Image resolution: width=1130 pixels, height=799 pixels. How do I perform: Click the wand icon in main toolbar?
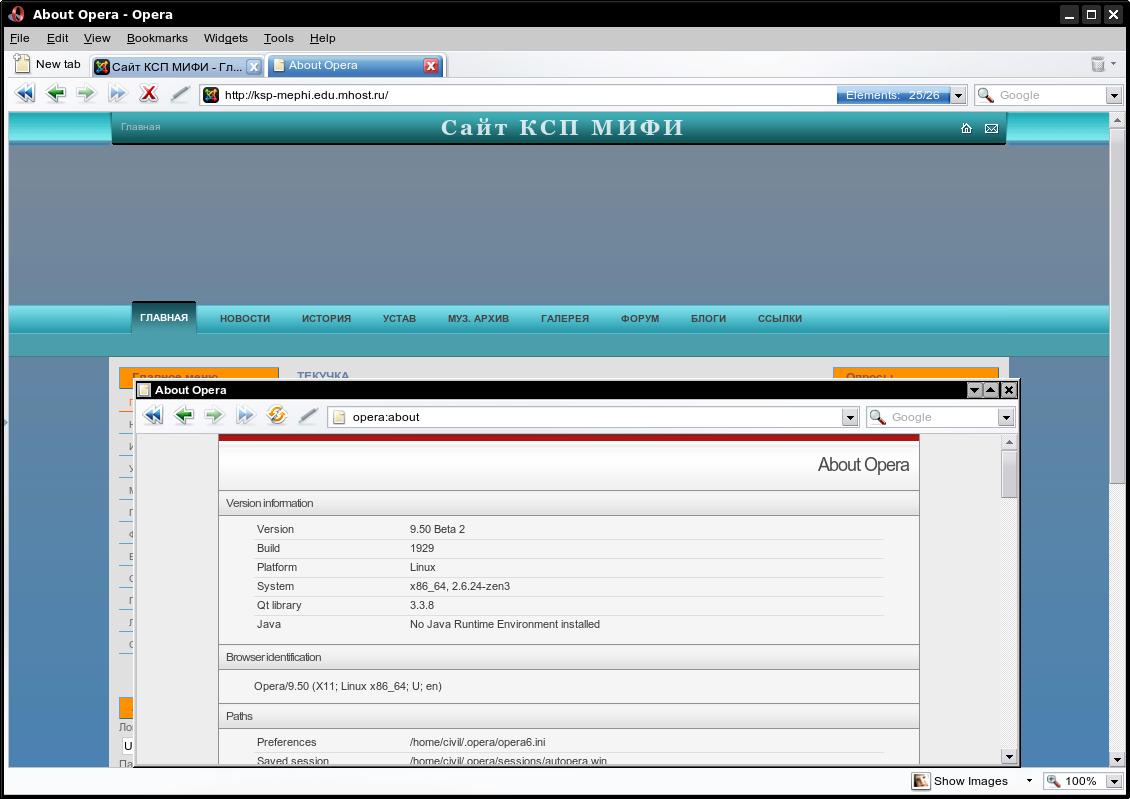tap(179, 94)
